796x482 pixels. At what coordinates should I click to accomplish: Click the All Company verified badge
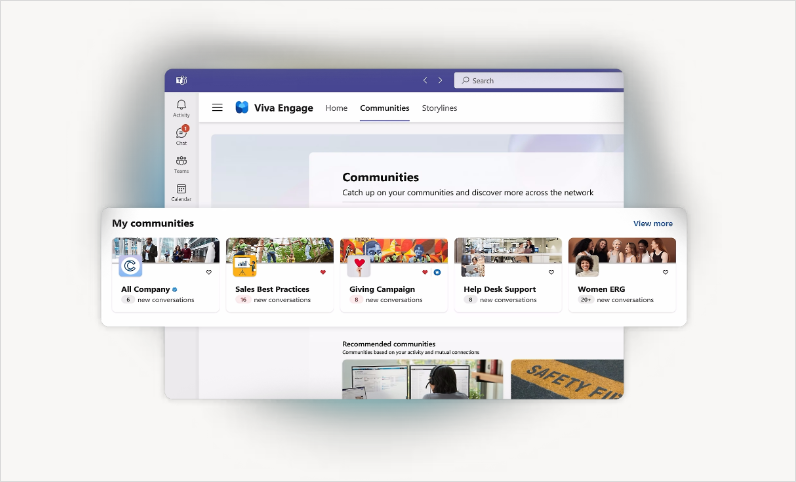(x=175, y=290)
